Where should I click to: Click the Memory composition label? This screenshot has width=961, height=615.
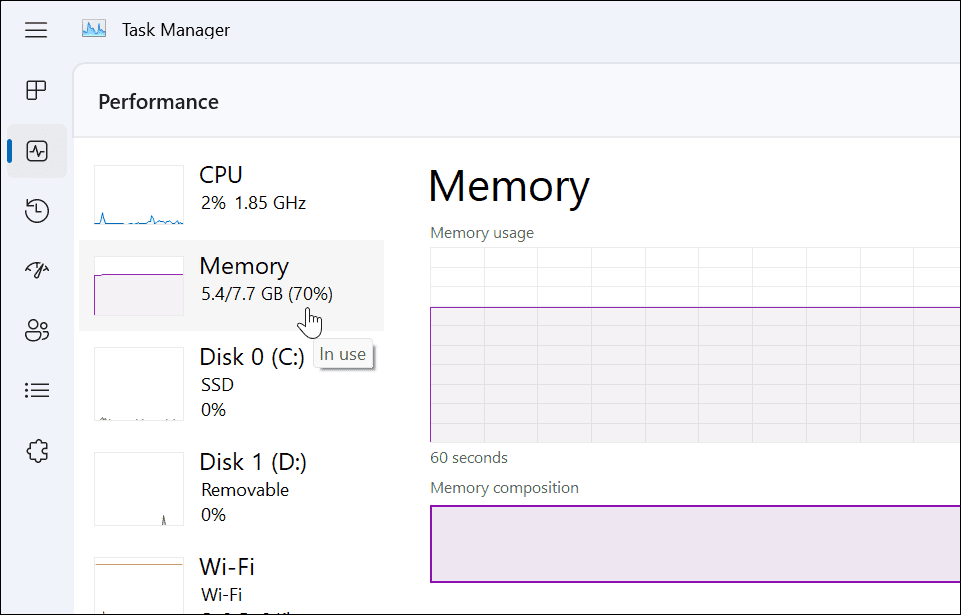[x=504, y=487]
